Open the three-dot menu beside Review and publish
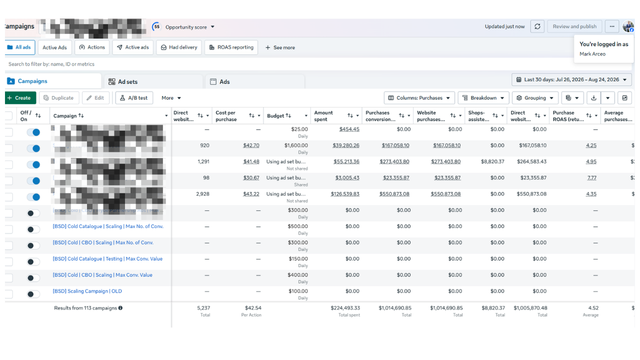The width and height of the screenshot is (640, 360). (612, 27)
